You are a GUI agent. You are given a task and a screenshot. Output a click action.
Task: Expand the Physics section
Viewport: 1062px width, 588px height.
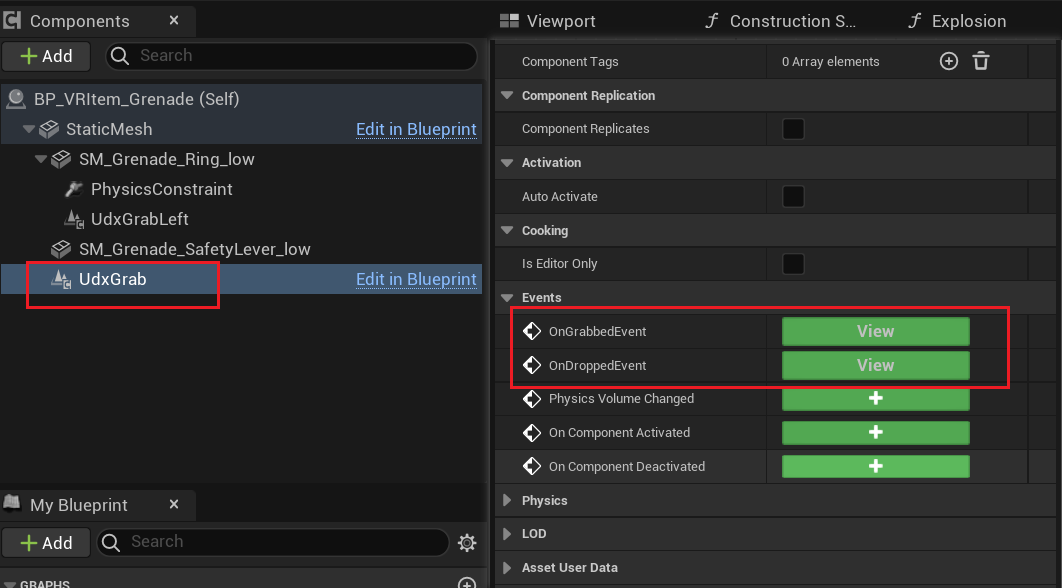[506, 500]
